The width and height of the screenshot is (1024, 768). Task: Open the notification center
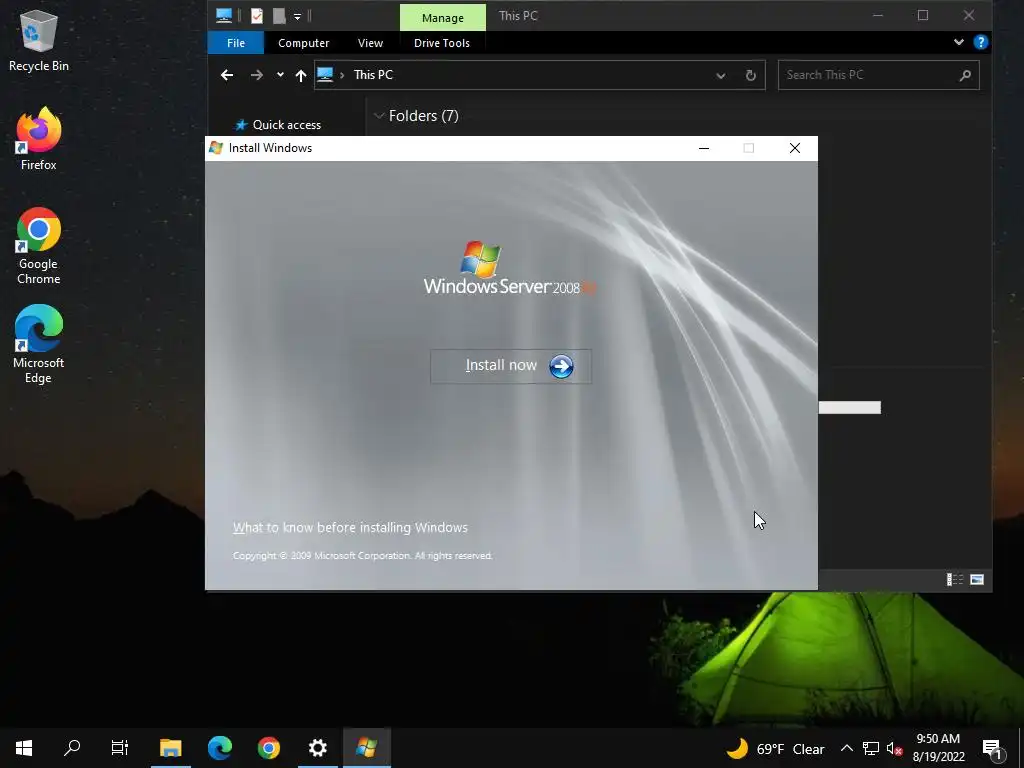[992, 748]
